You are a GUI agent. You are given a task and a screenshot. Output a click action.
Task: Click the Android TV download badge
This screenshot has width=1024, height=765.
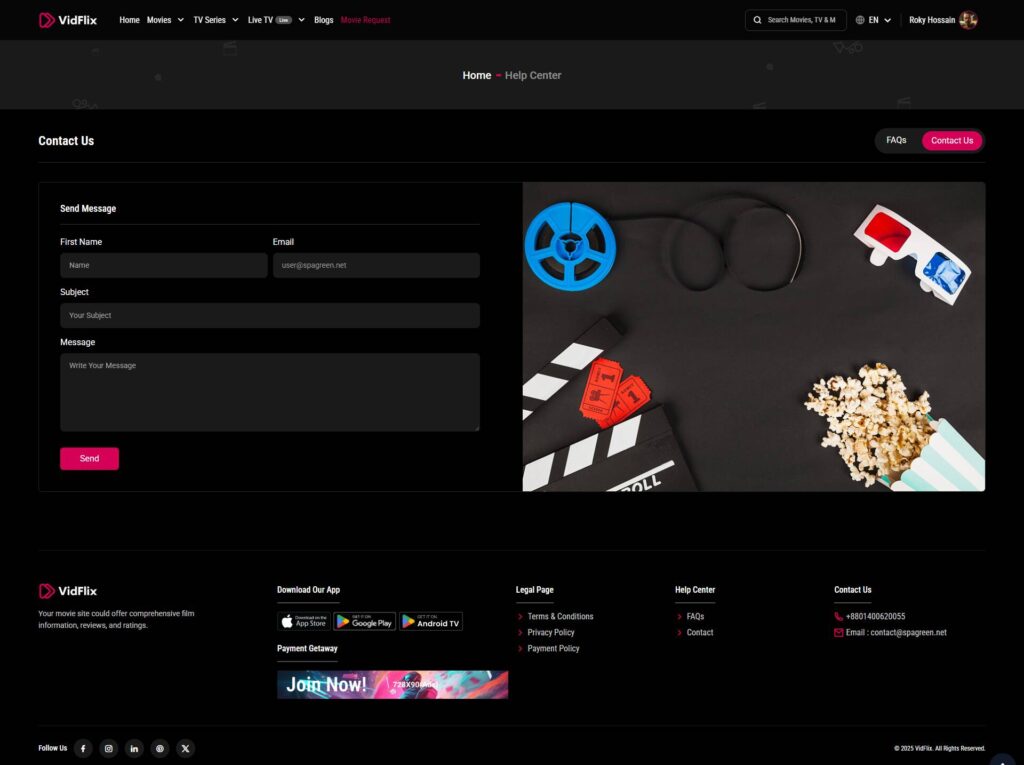click(431, 621)
